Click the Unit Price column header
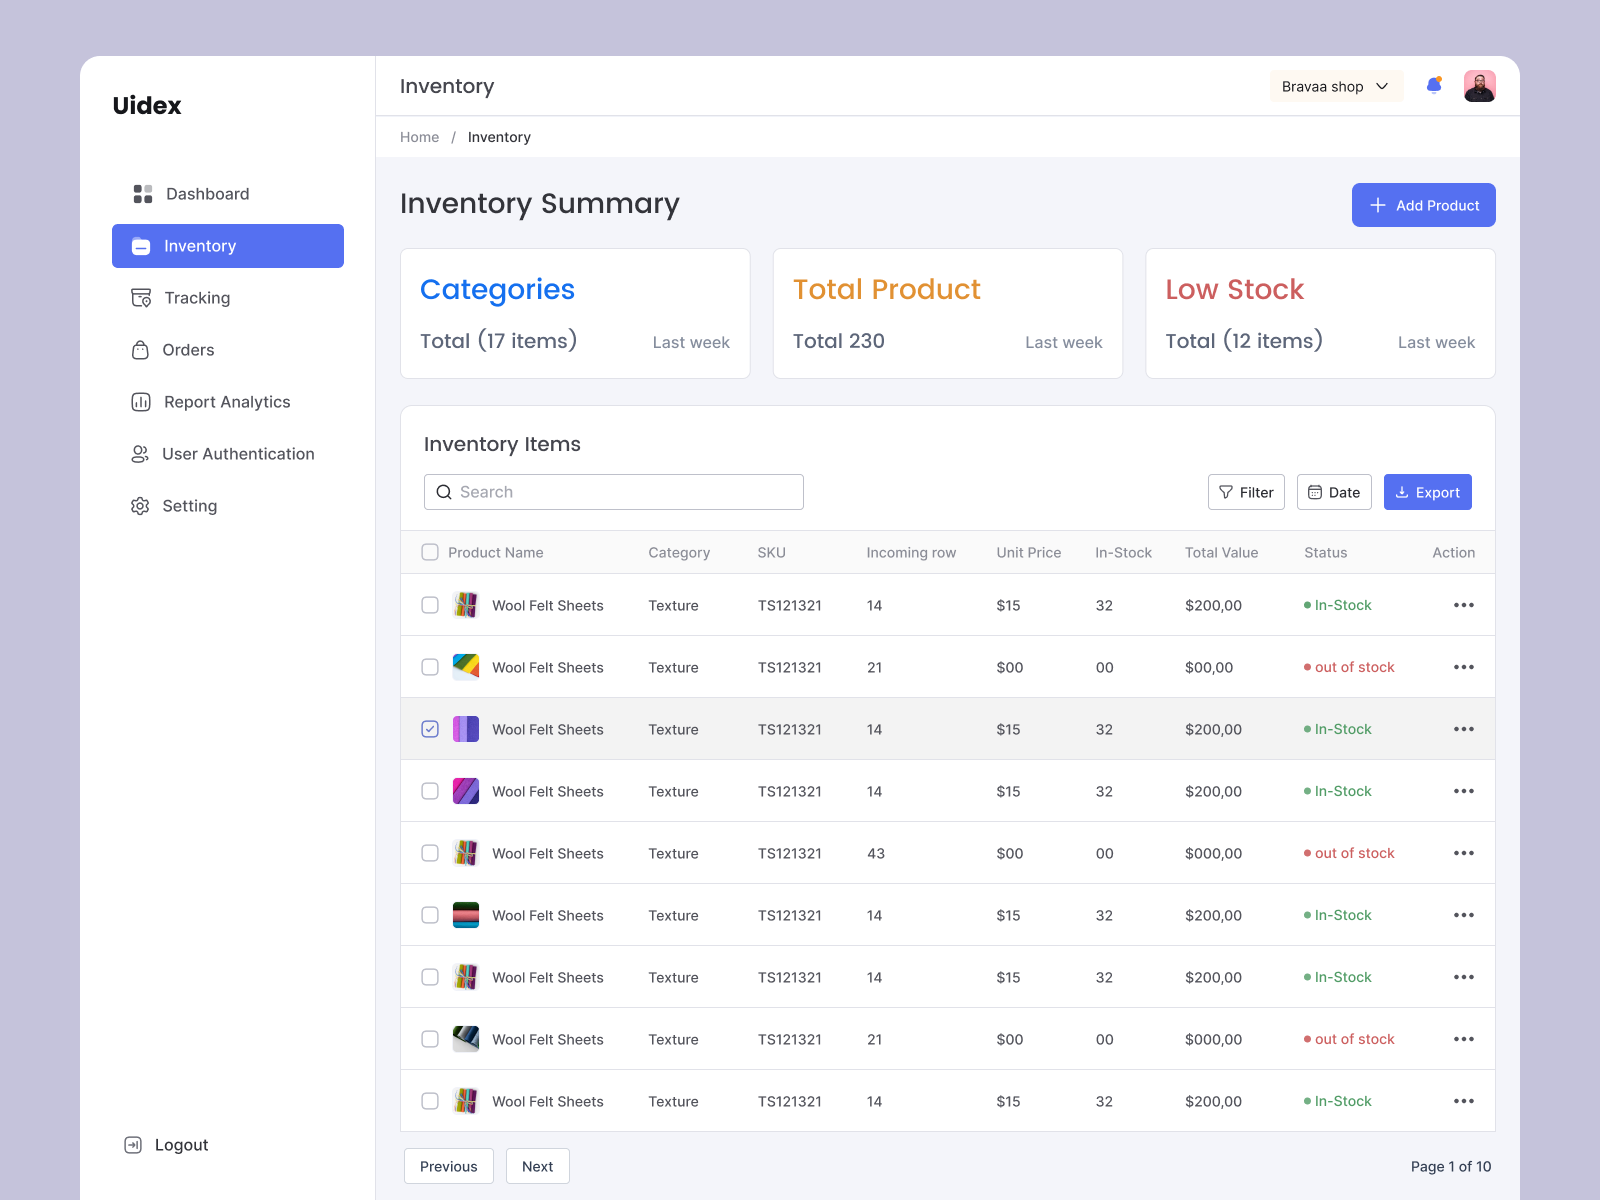 [1029, 552]
